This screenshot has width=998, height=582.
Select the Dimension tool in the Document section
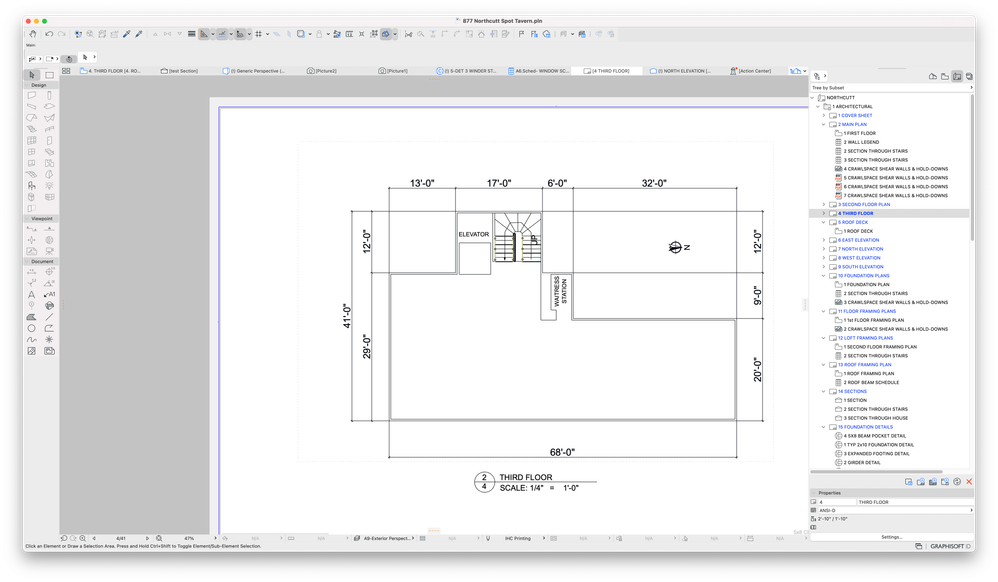click(31, 269)
